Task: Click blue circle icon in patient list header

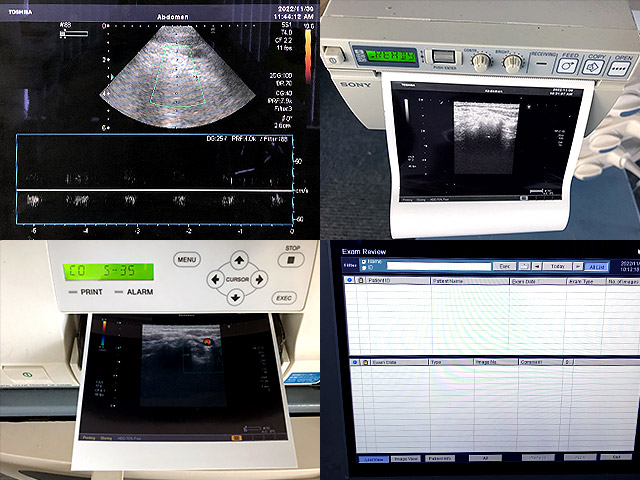Action: [x=349, y=280]
